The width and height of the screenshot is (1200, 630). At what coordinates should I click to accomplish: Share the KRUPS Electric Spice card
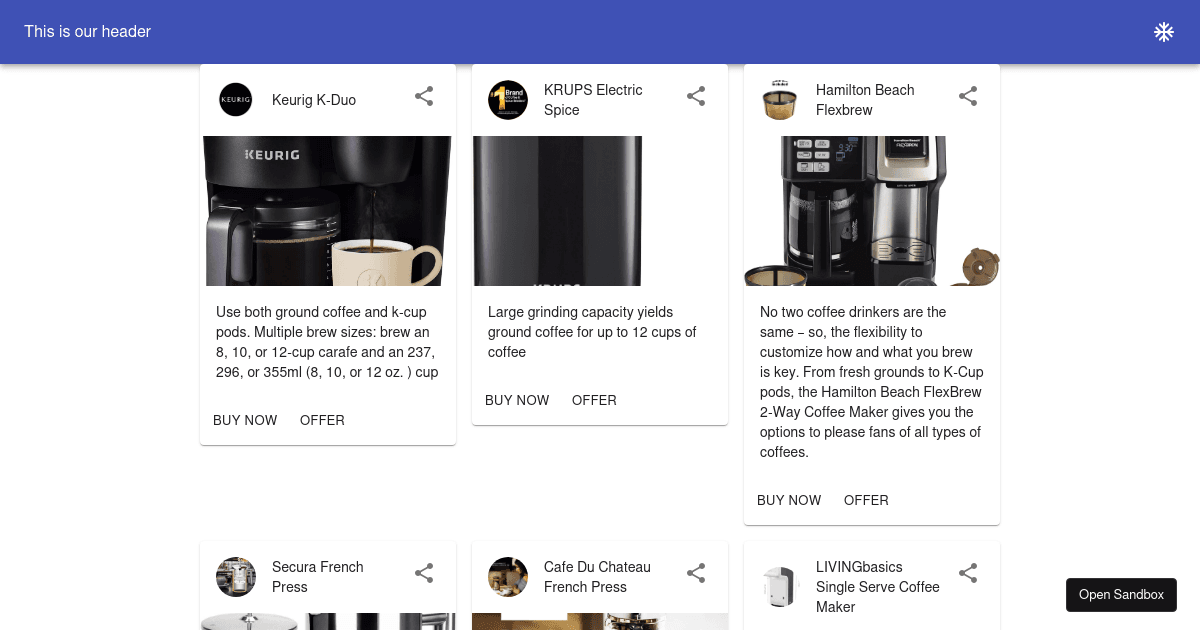coord(696,96)
